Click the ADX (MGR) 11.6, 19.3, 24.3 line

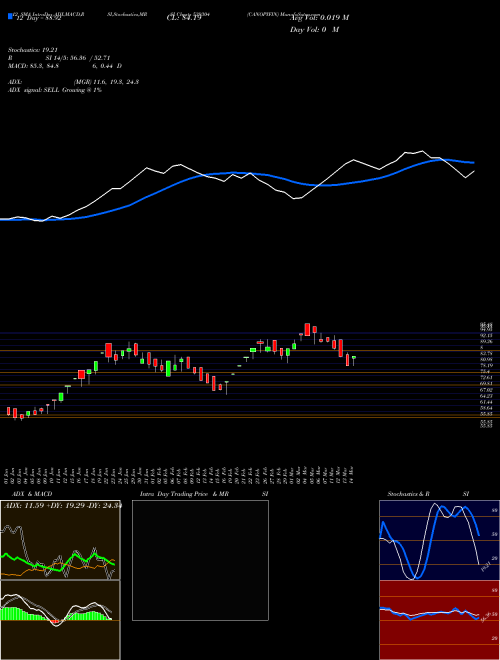click(x=74, y=82)
